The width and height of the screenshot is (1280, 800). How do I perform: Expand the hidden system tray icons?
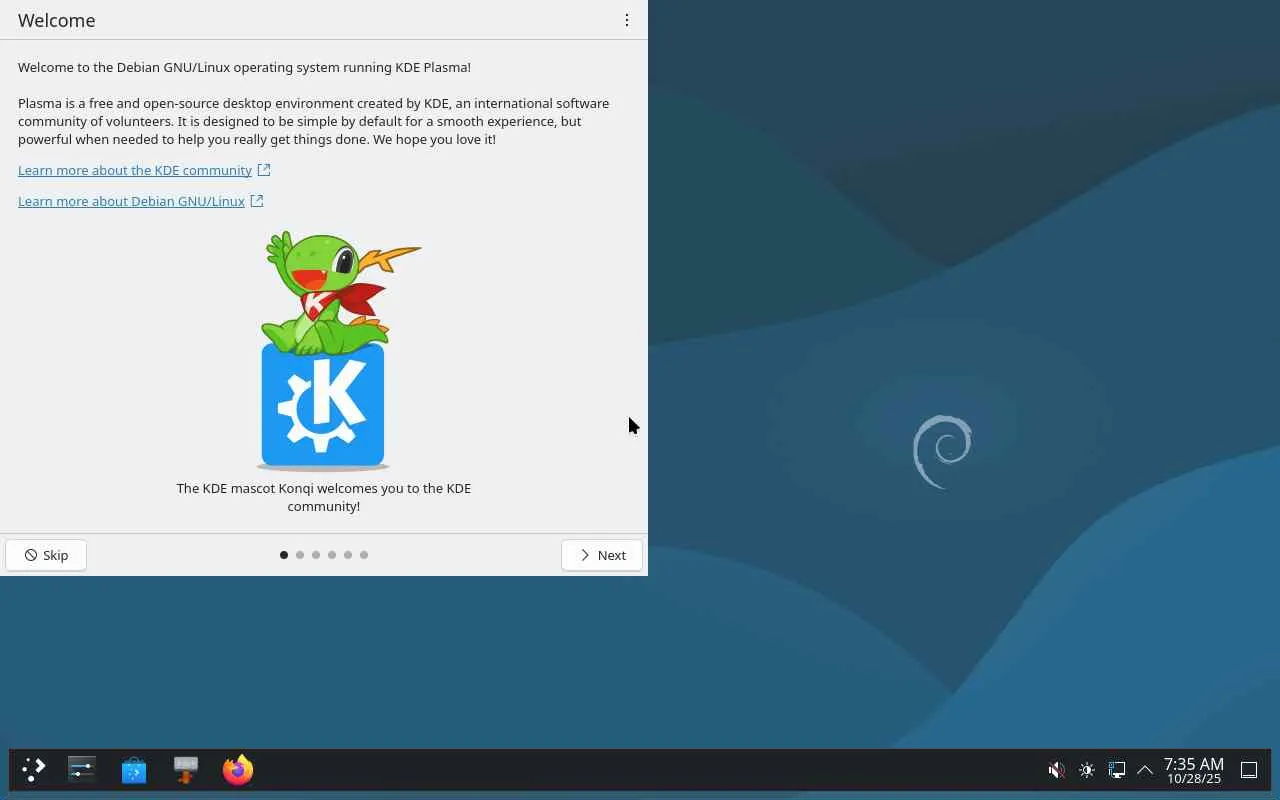tap(1145, 770)
